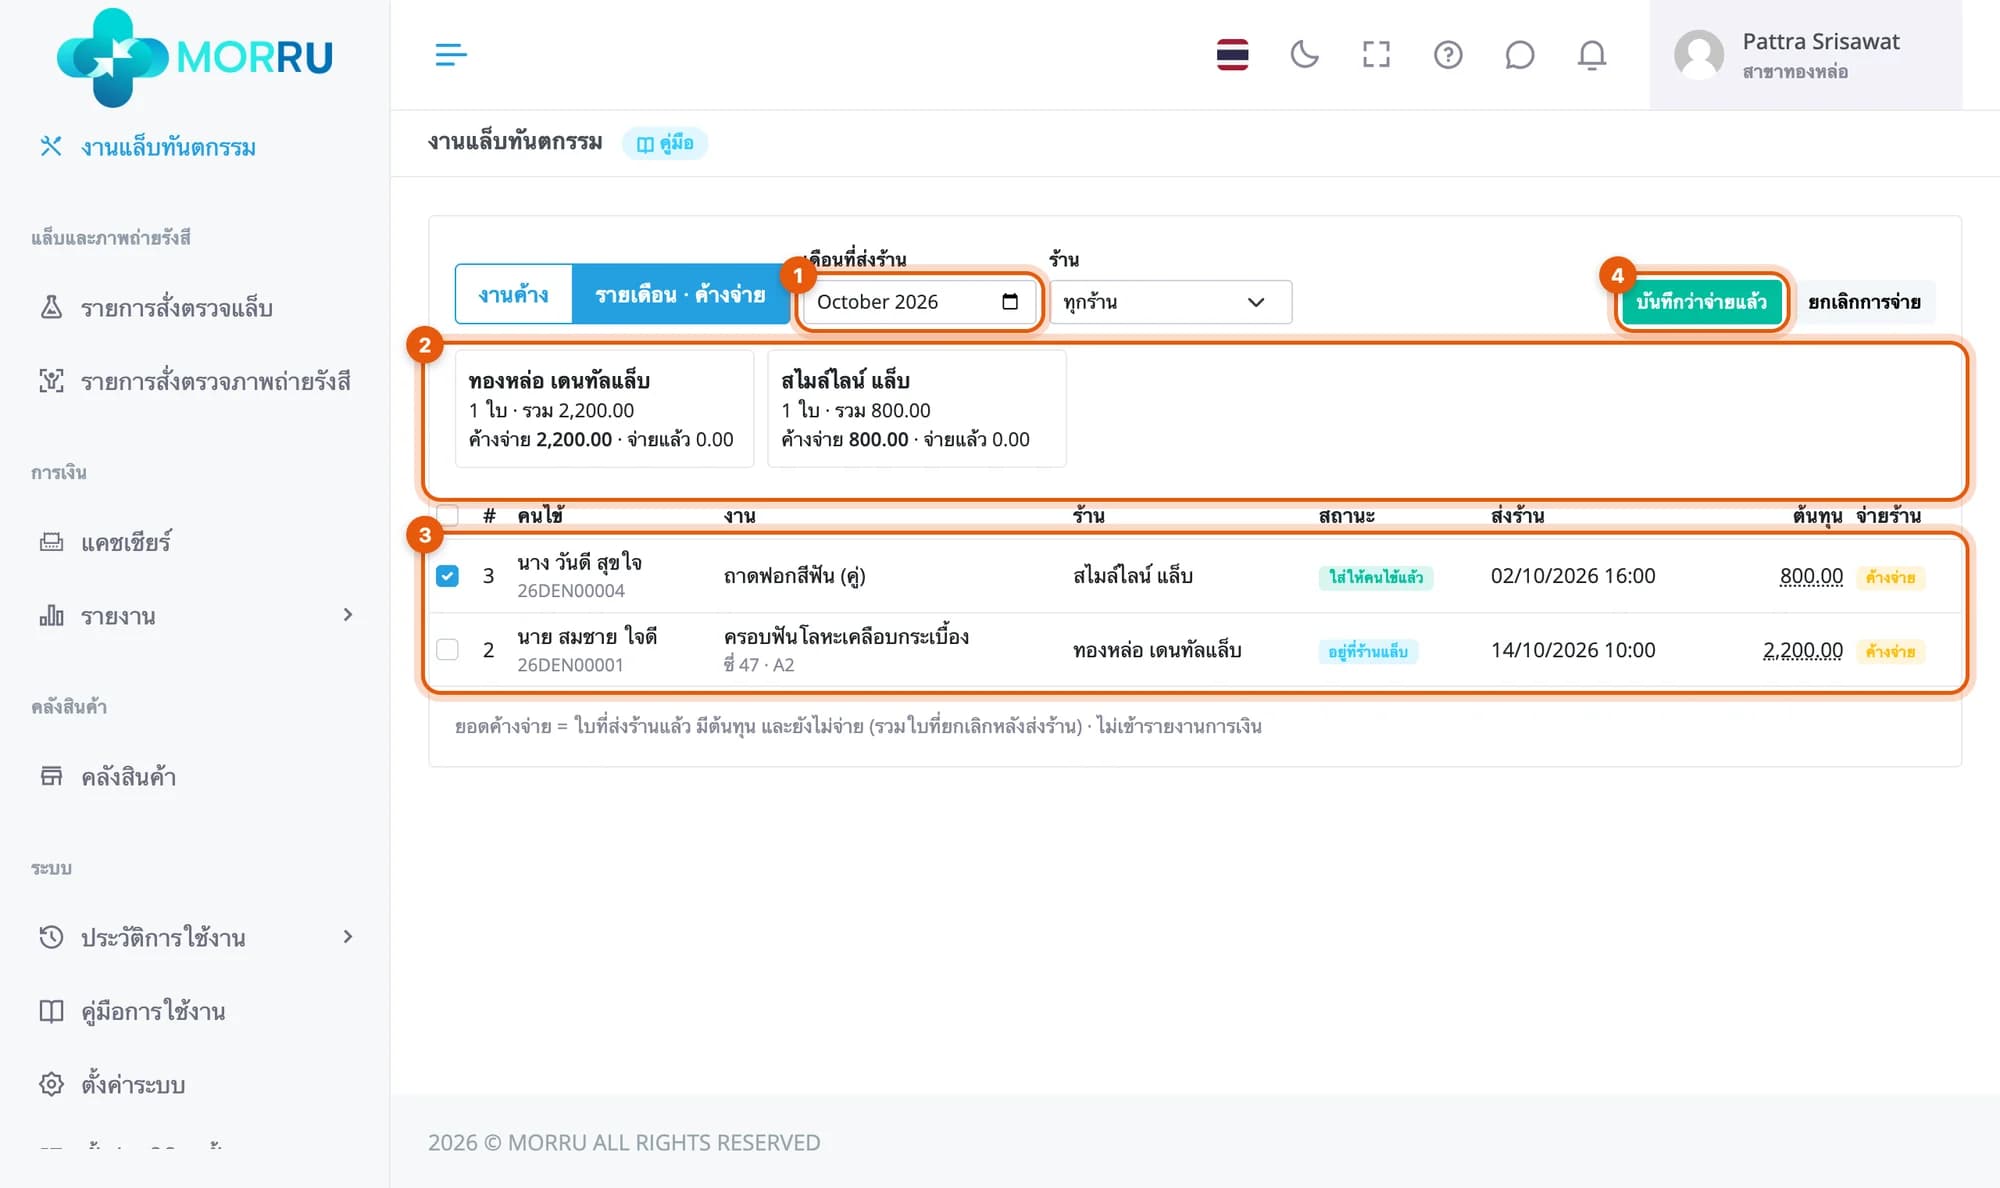Screen dimensions: 2000x1188
Task: Enter fullscreen mode icon
Action: [1376, 55]
